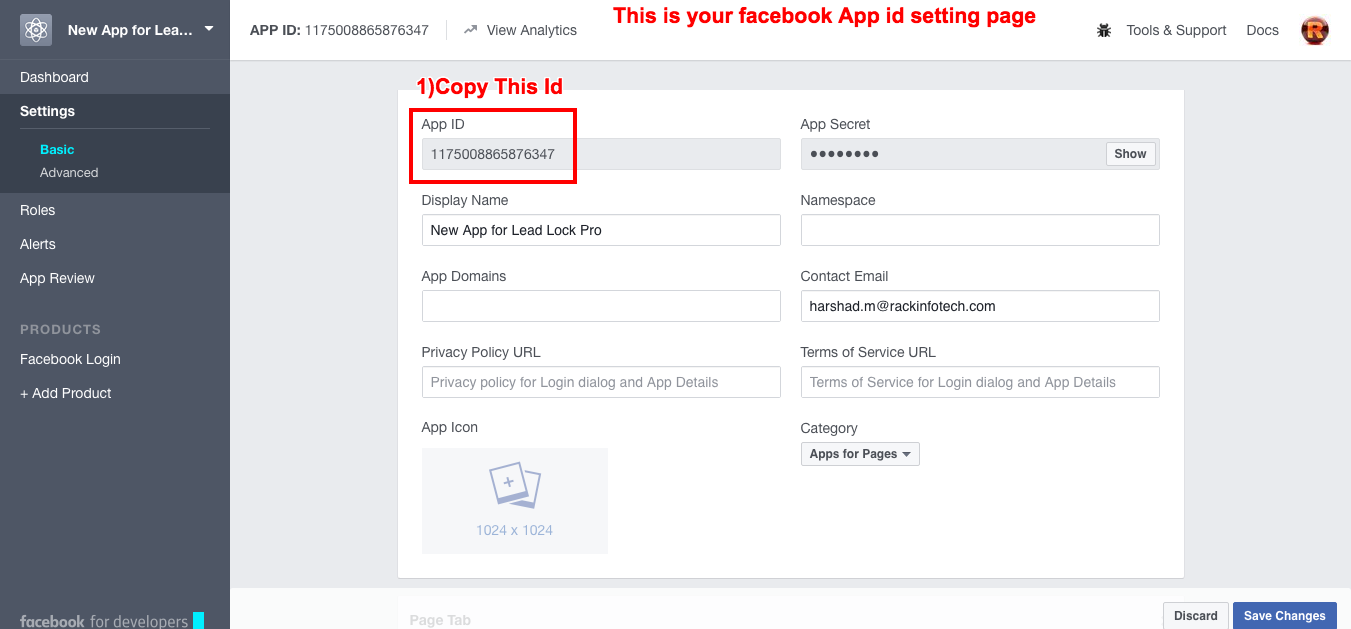Click the Display Name field
Image resolution: width=1351 pixels, height=629 pixels.
(601, 230)
